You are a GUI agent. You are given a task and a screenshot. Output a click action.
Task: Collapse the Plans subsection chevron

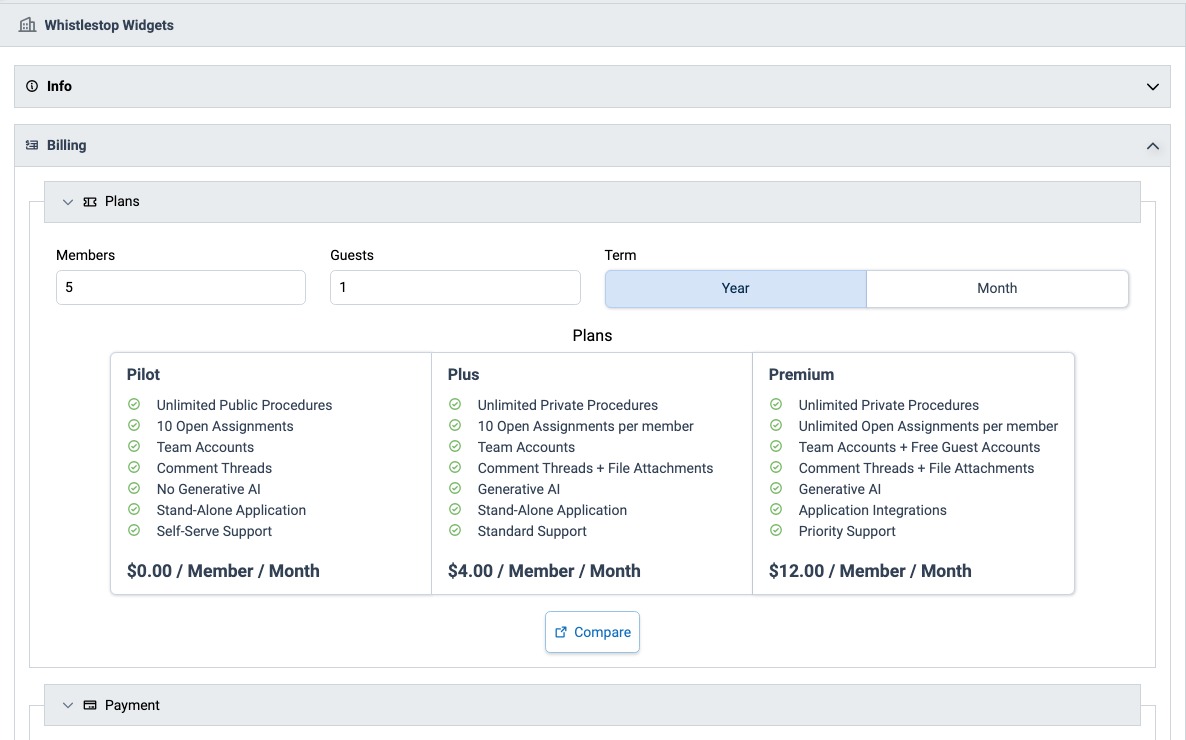click(x=67, y=202)
